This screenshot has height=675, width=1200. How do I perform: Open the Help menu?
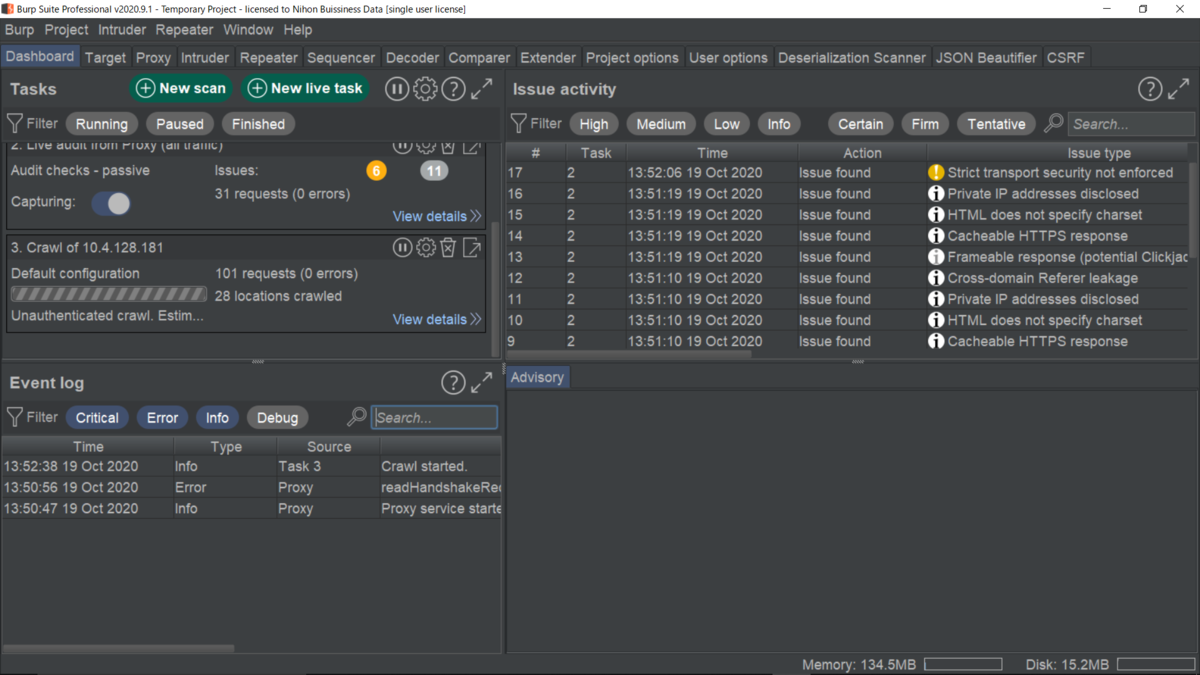298,30
